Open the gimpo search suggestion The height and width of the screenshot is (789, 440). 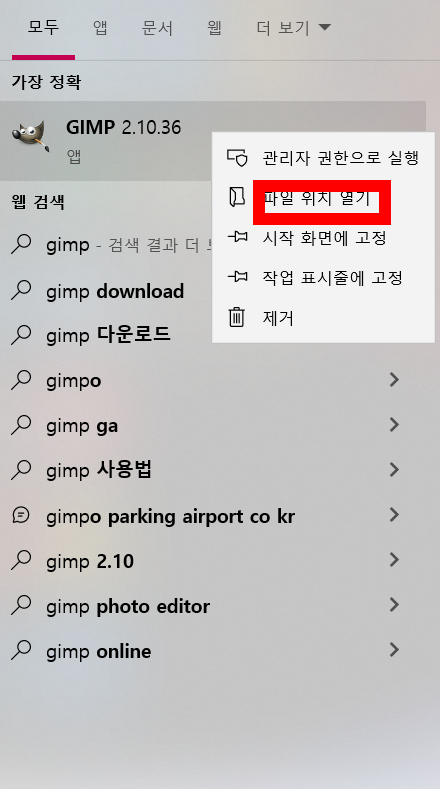click(x=212, y=380)
